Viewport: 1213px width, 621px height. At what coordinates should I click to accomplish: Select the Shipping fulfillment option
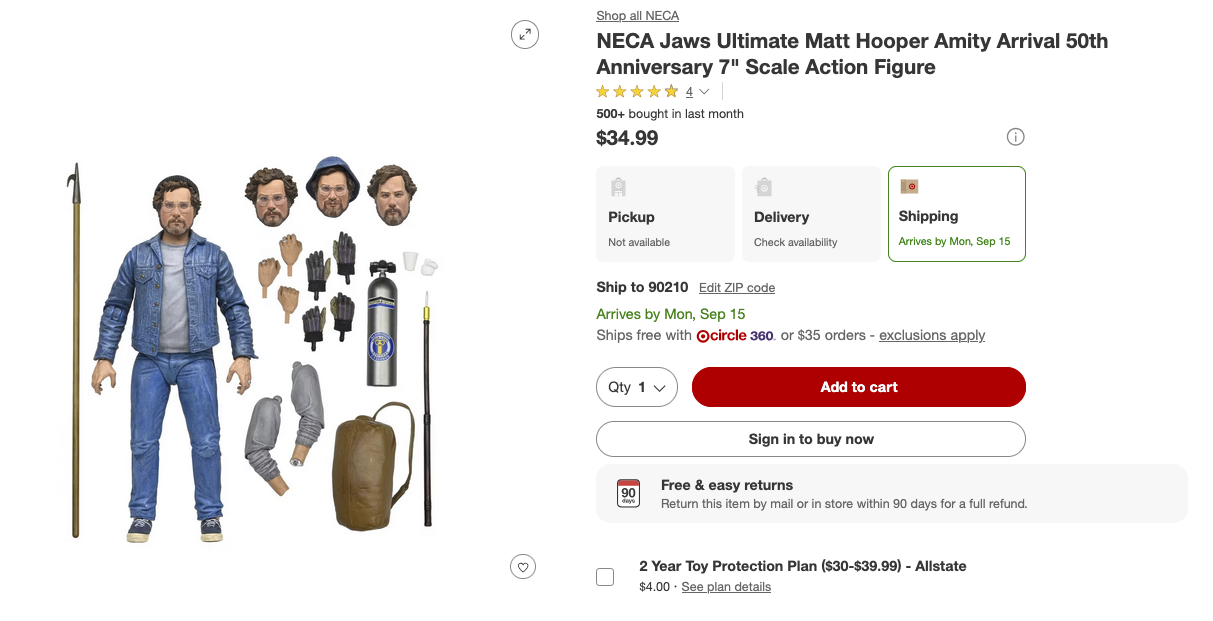956,214
